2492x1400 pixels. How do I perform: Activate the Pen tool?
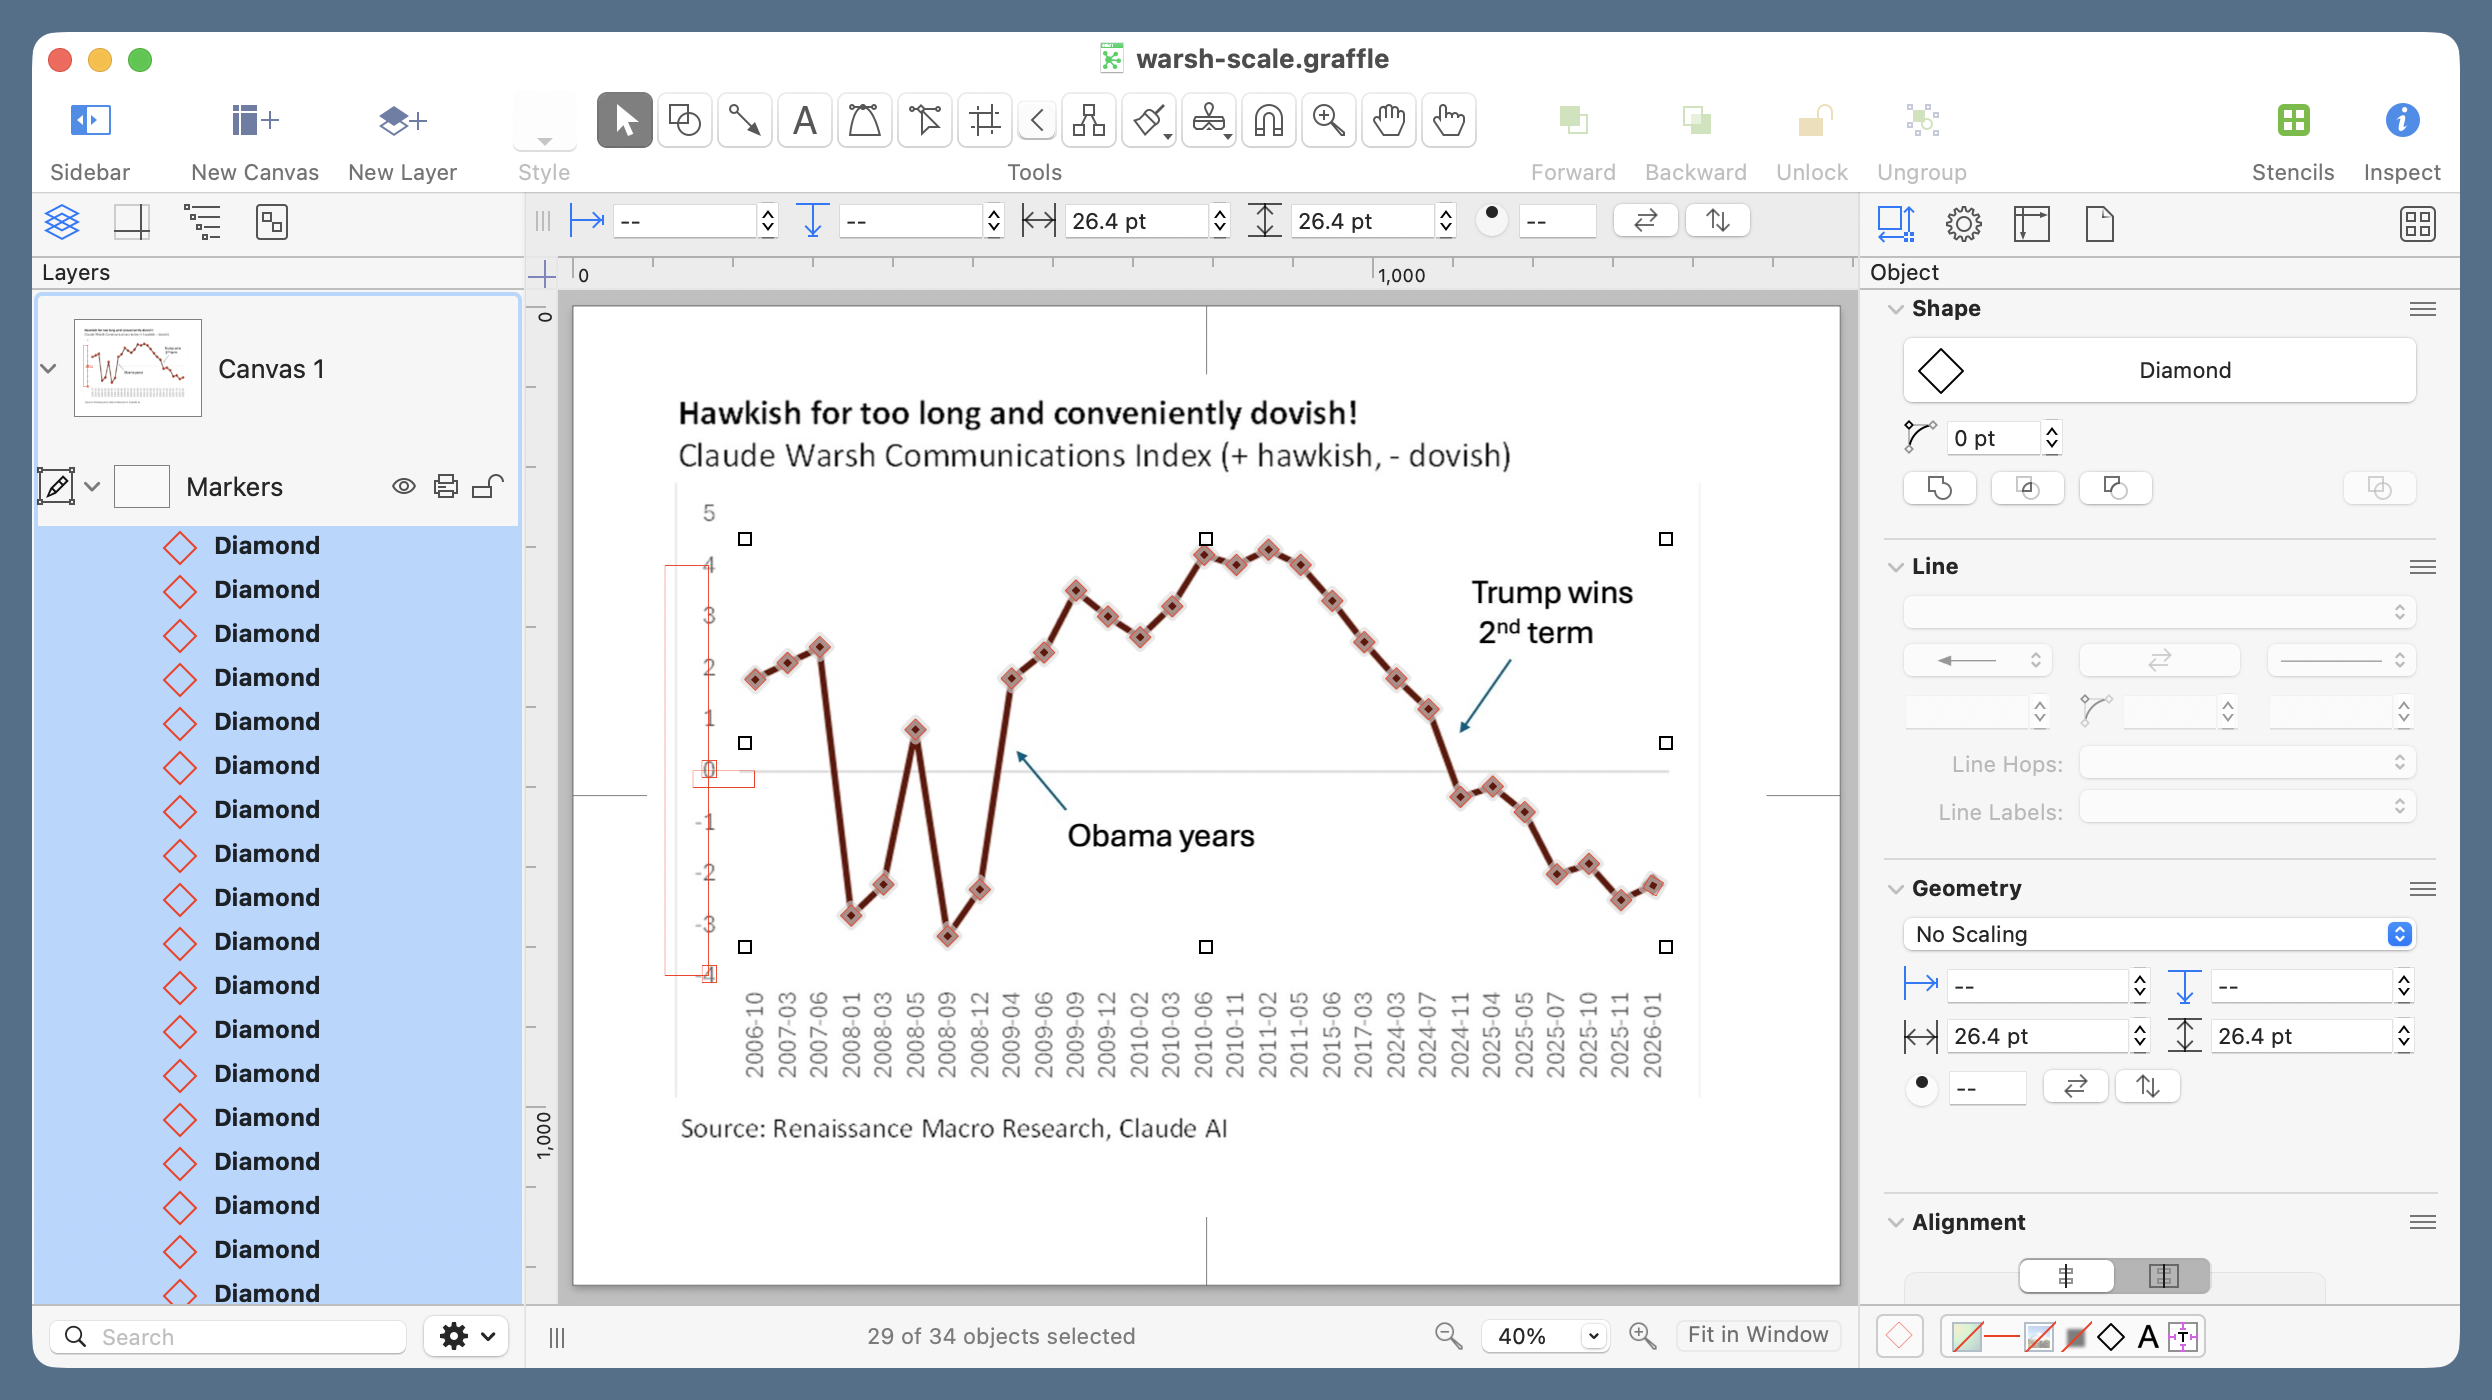click(x=864, y=120)
